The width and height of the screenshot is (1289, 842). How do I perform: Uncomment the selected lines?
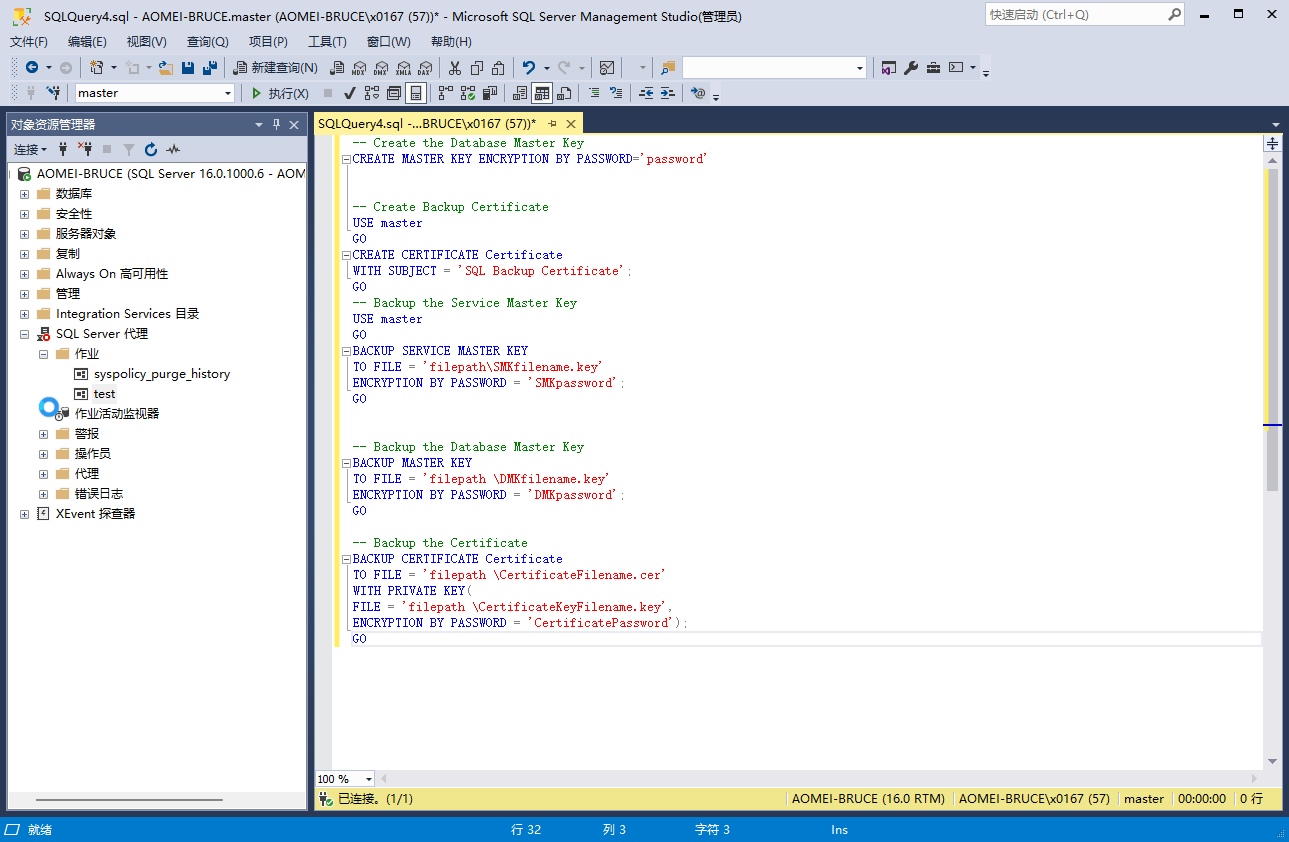tap(616, 93)
